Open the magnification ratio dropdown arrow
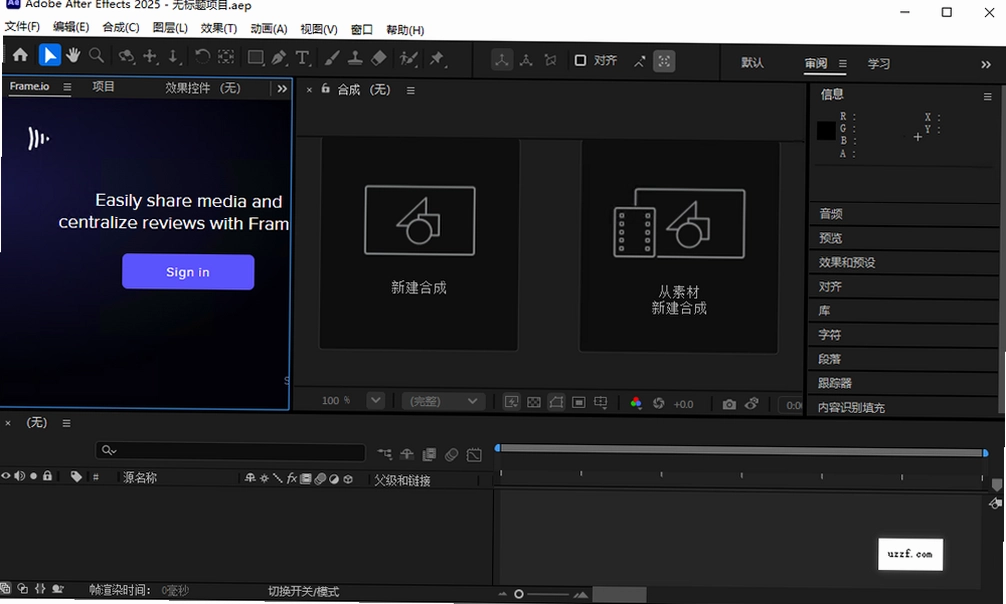1006x604 pixels. (376, 401)
